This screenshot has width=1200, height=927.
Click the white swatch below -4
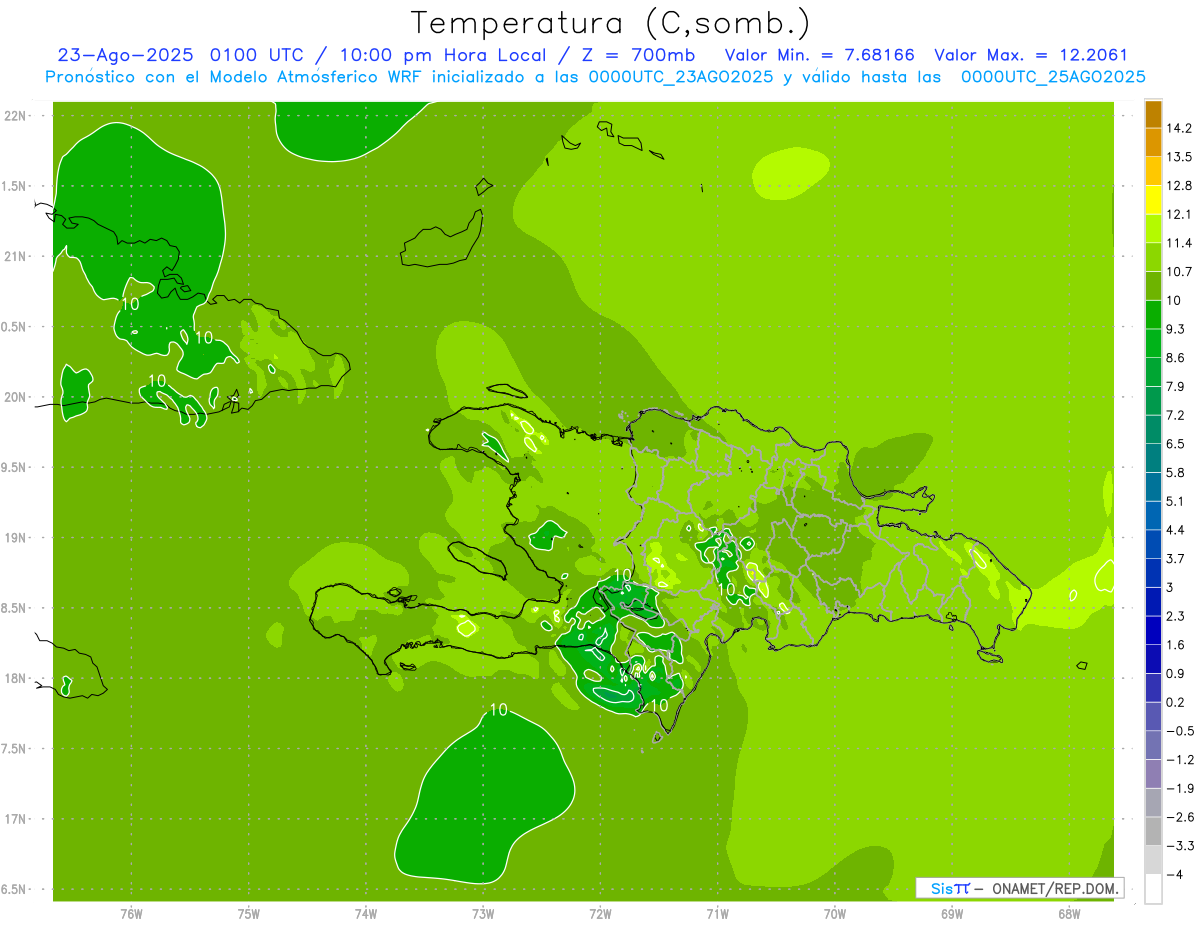1153,889
